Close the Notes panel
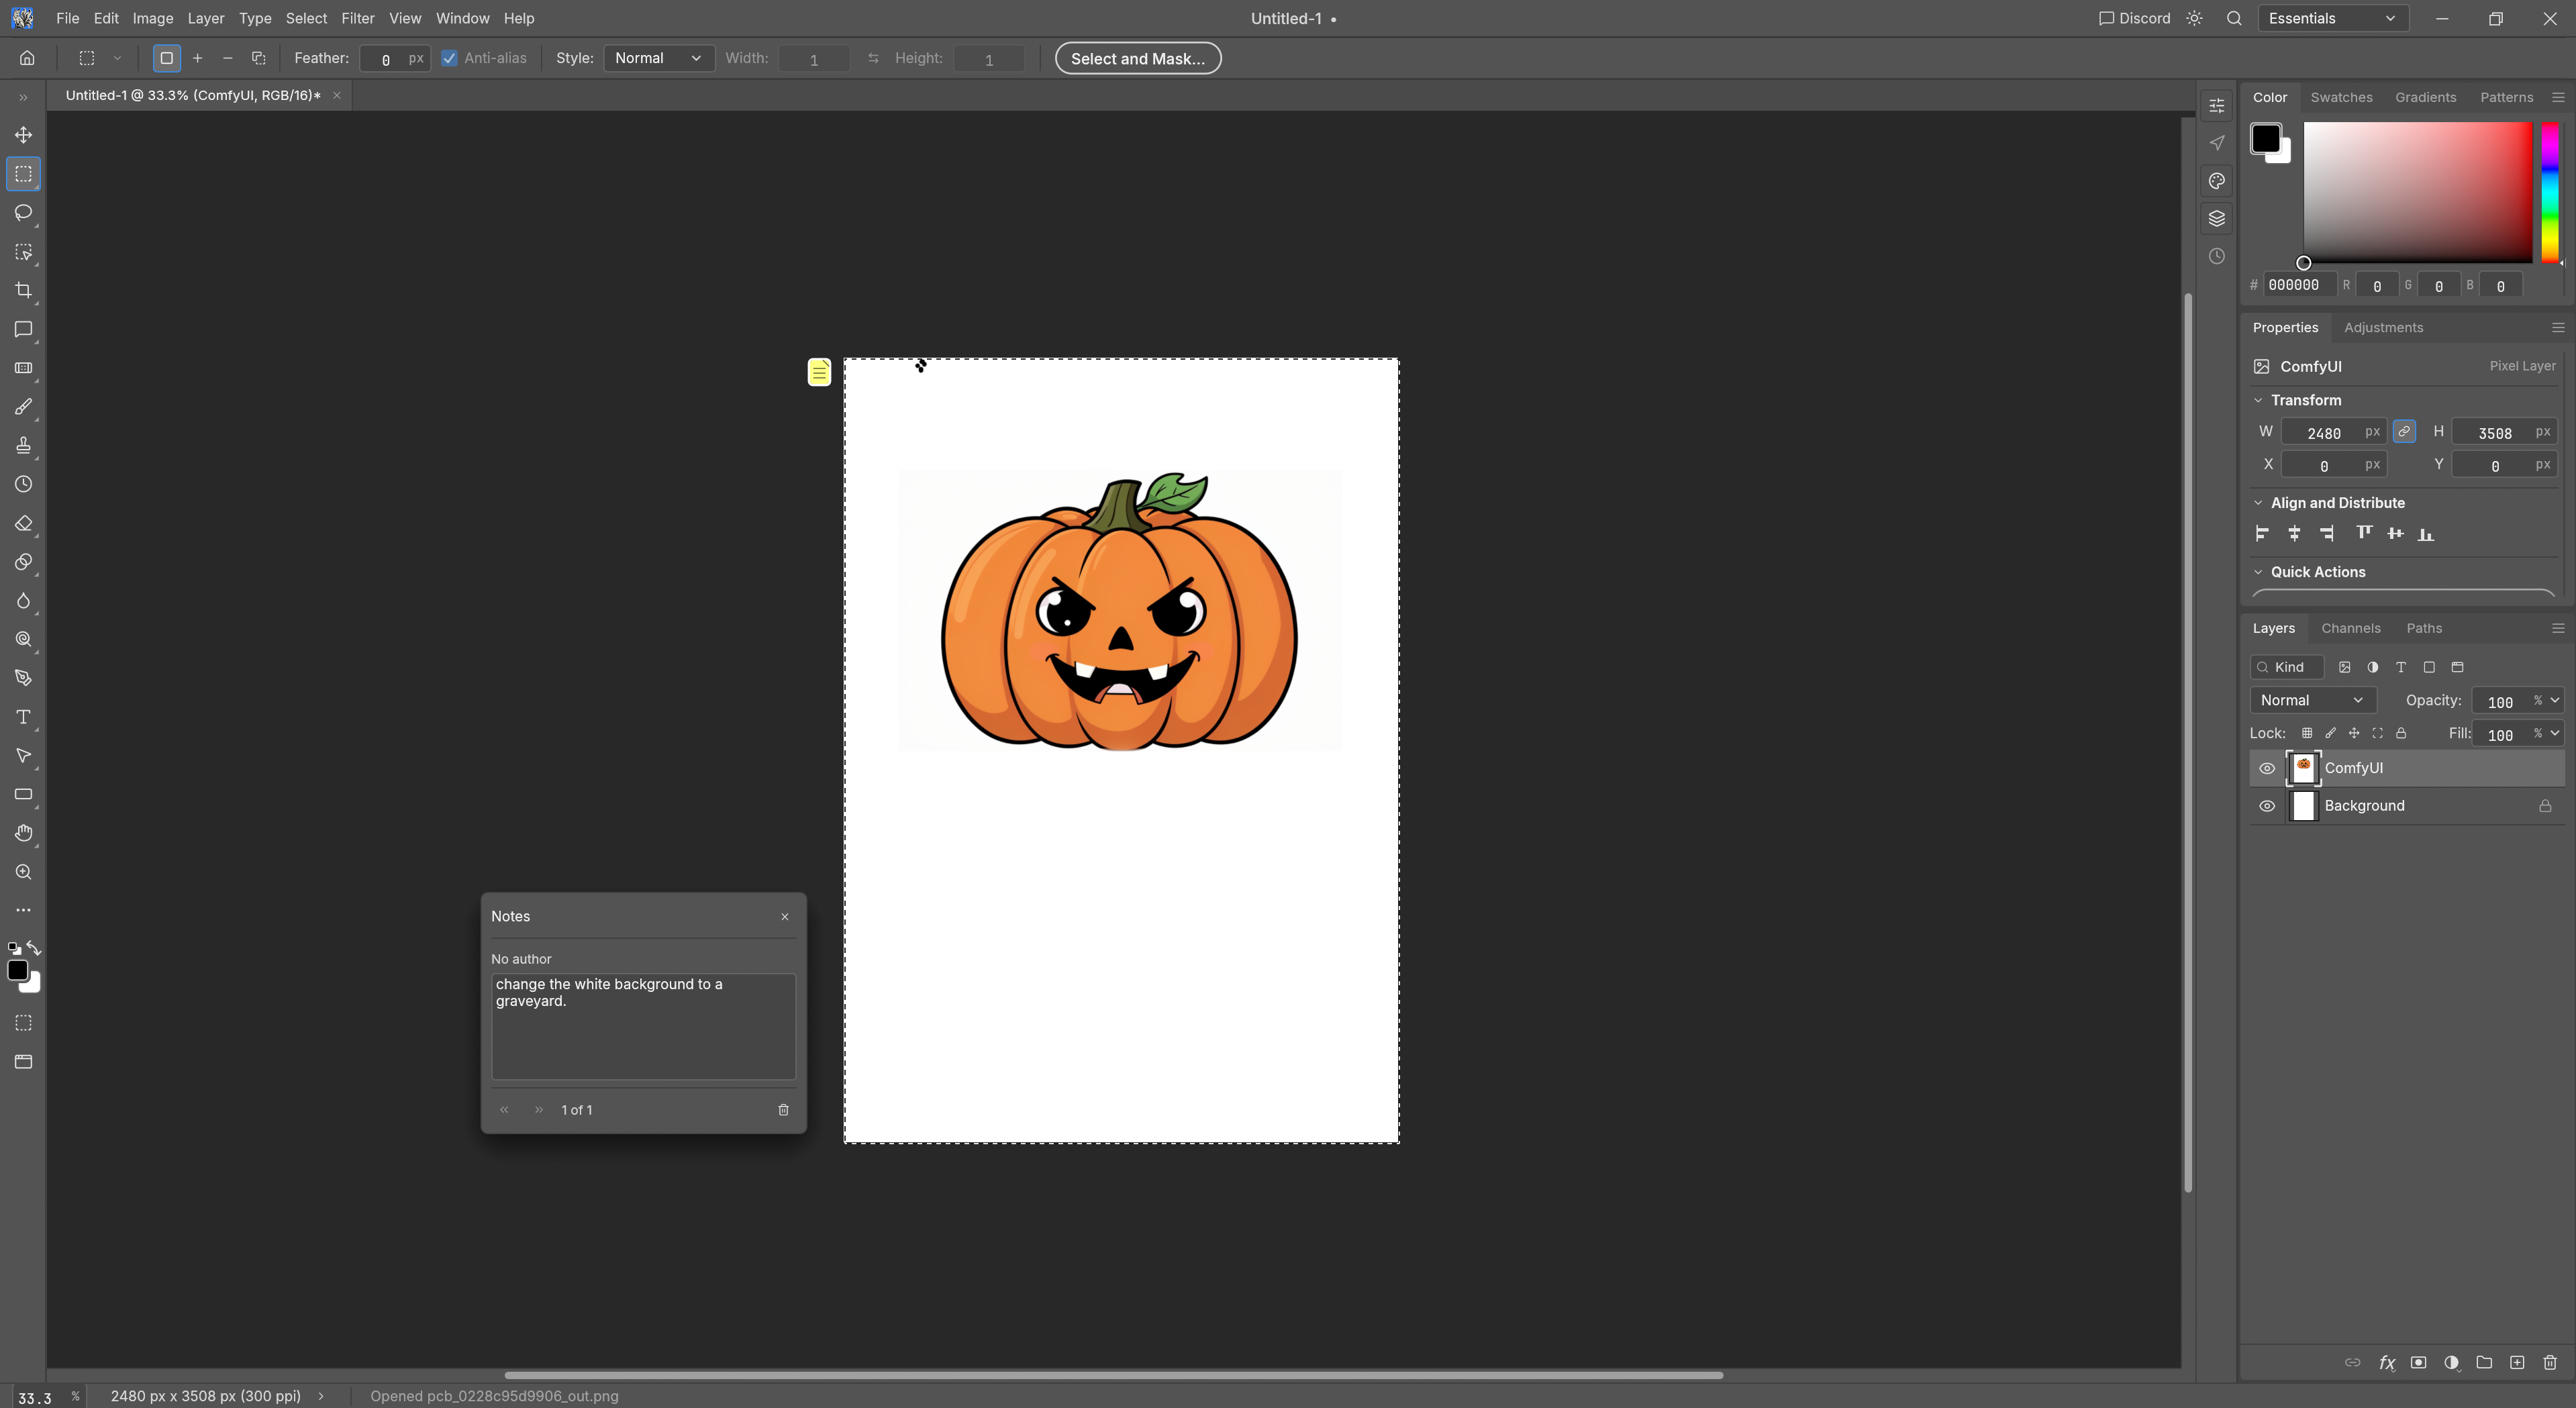2576x1408 pixels. [x=785, y=916]
